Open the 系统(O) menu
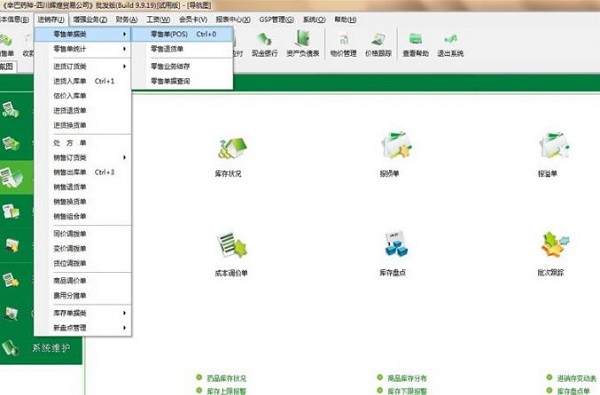The height and width of the screenshot is (395, 600). (x=314, y=19)
